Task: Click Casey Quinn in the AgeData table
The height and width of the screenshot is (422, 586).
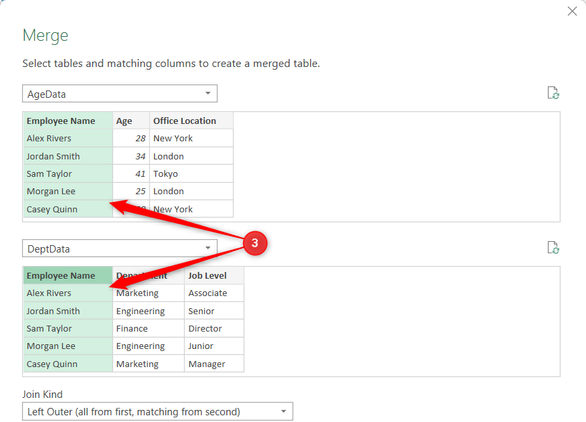Action: pos(68,209)
